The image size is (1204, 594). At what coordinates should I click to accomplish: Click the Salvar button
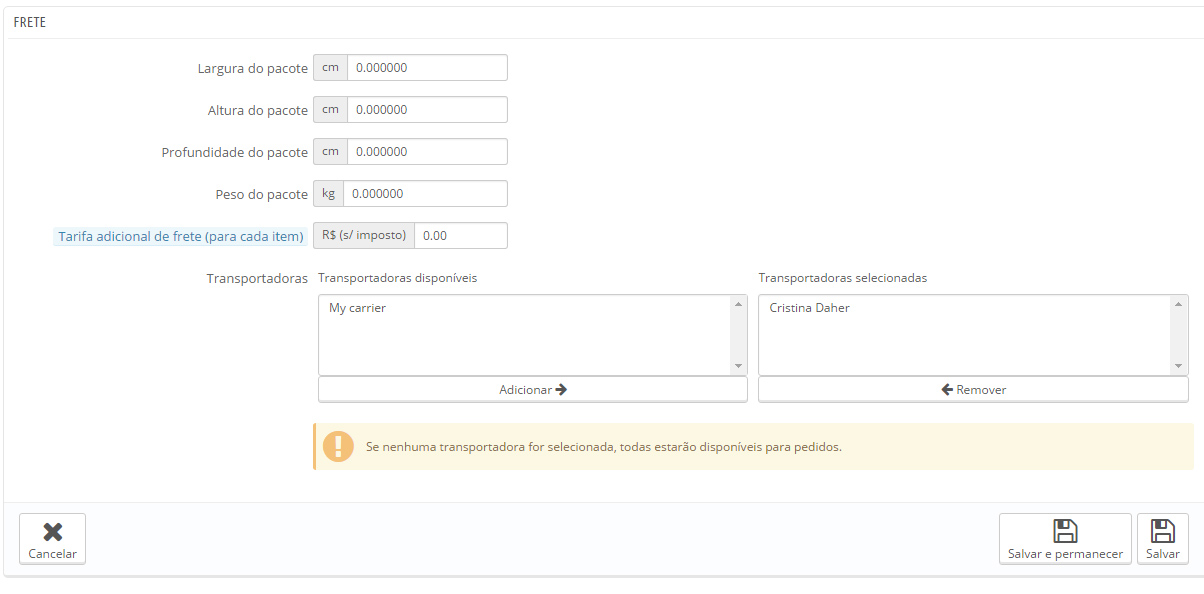(x=1163, y=539)
